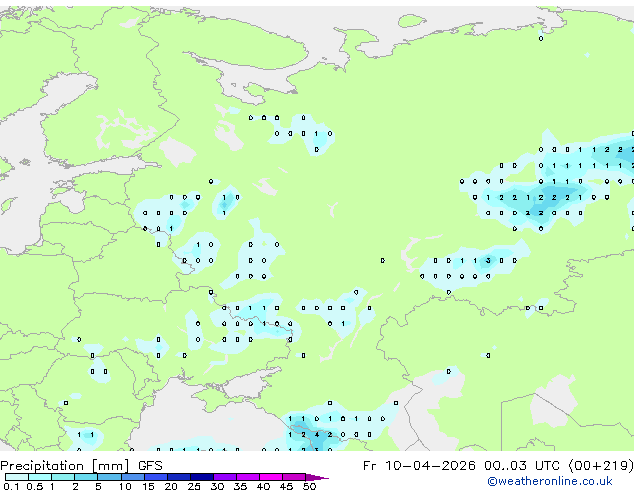Click the '20' legend label
The width and height of the screenshot is (634, 490).
[x=171, y=486]
